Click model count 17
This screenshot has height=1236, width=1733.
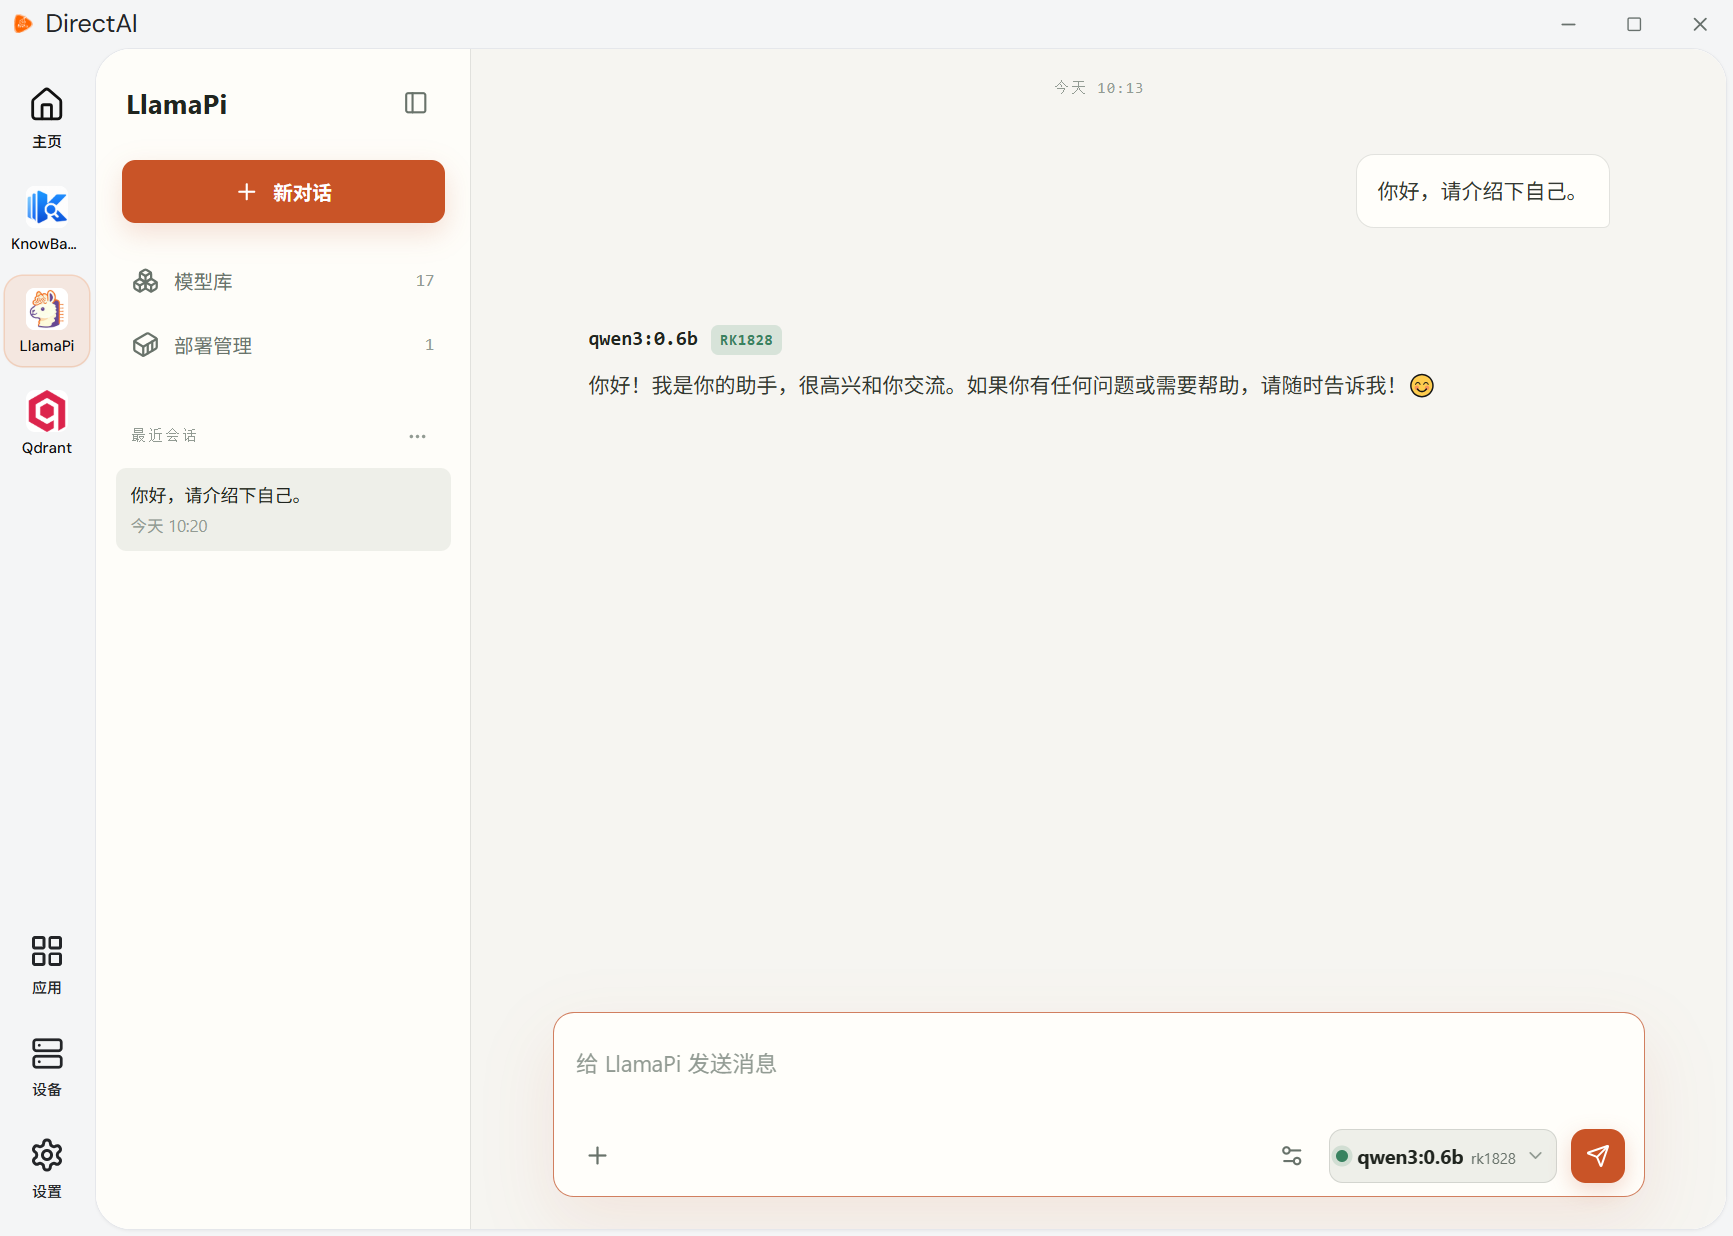coord(425,281)
